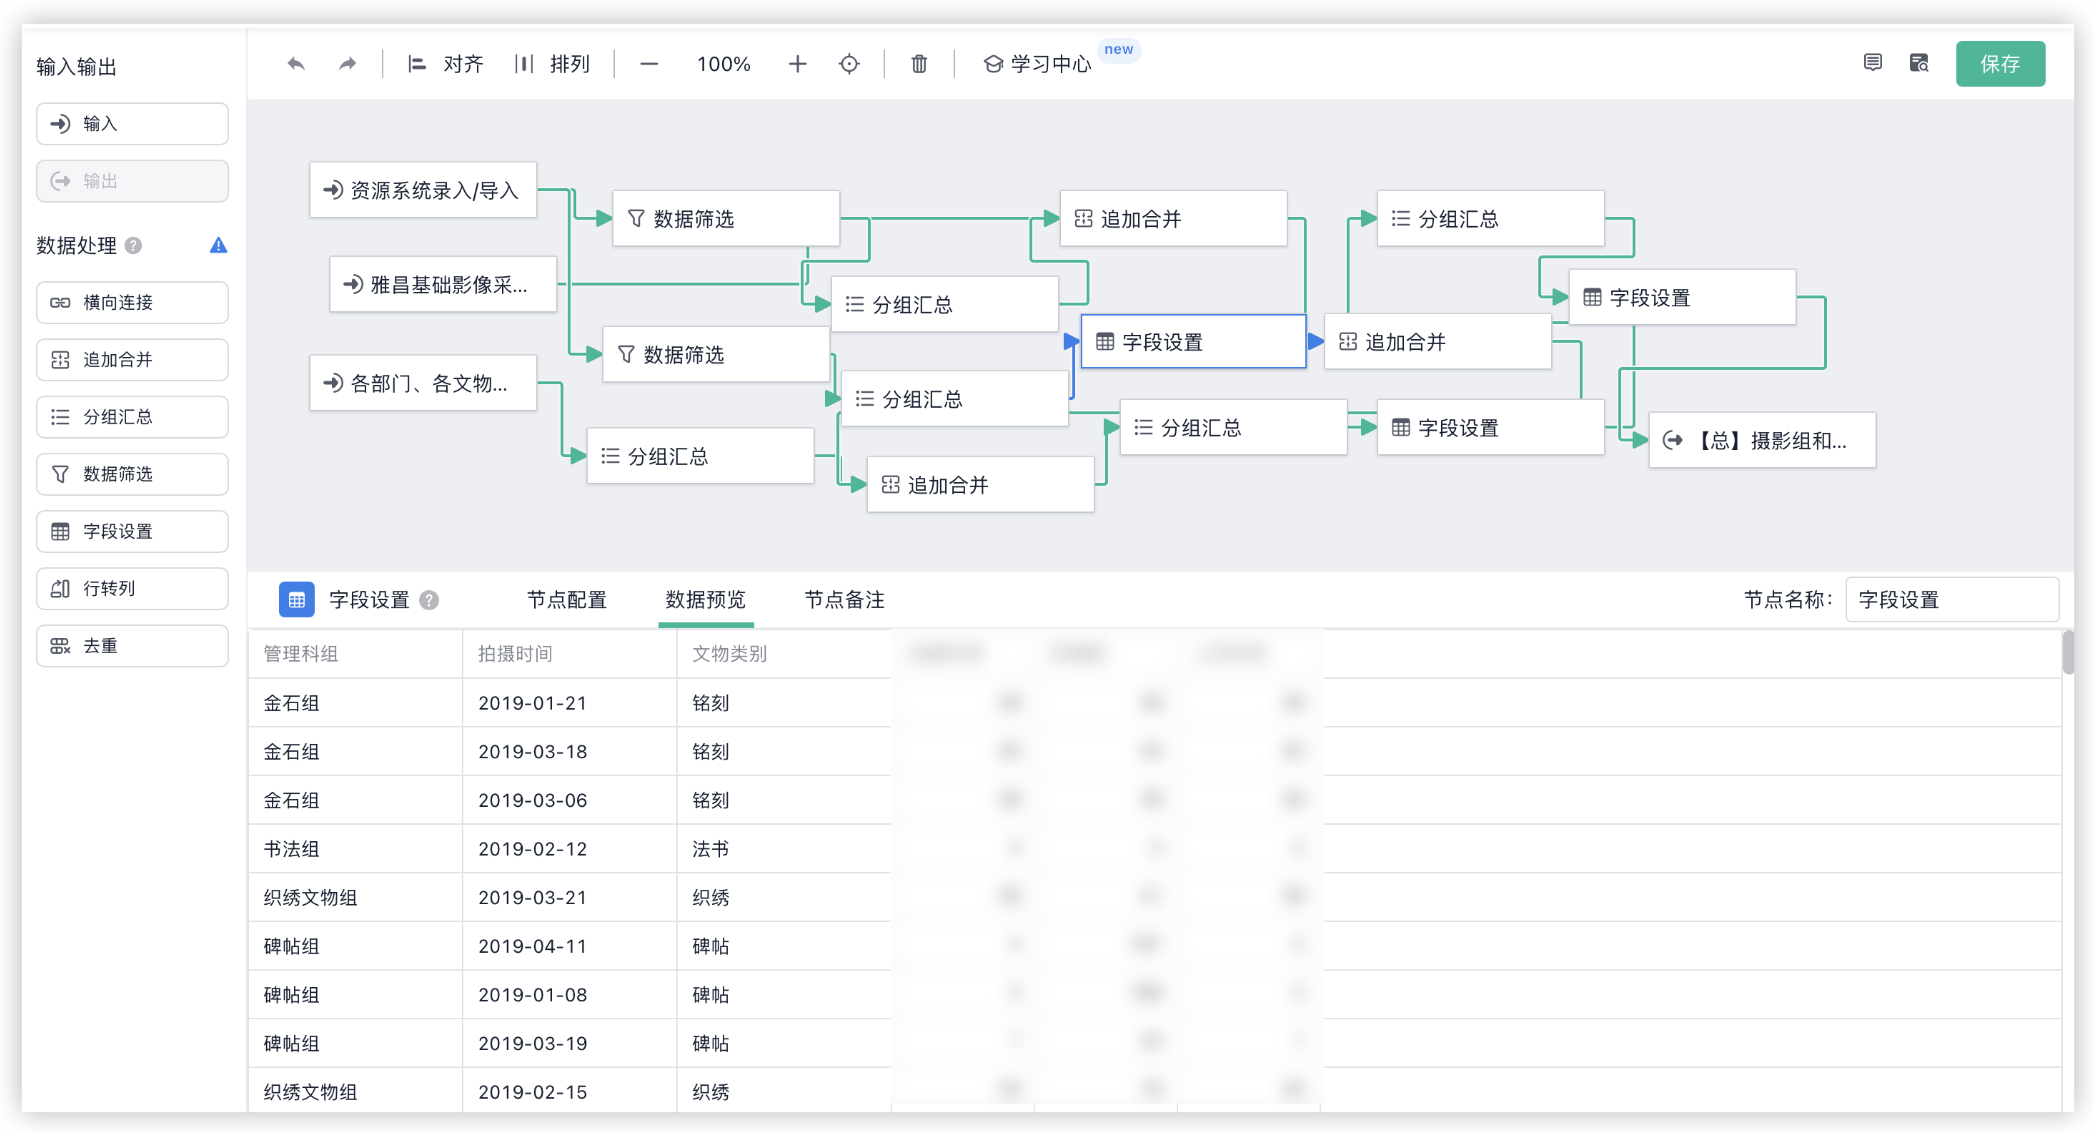This screenshot has height=1132, width=2094.
Task: Click help icon beside 数据处理
Action: point(134,245)
